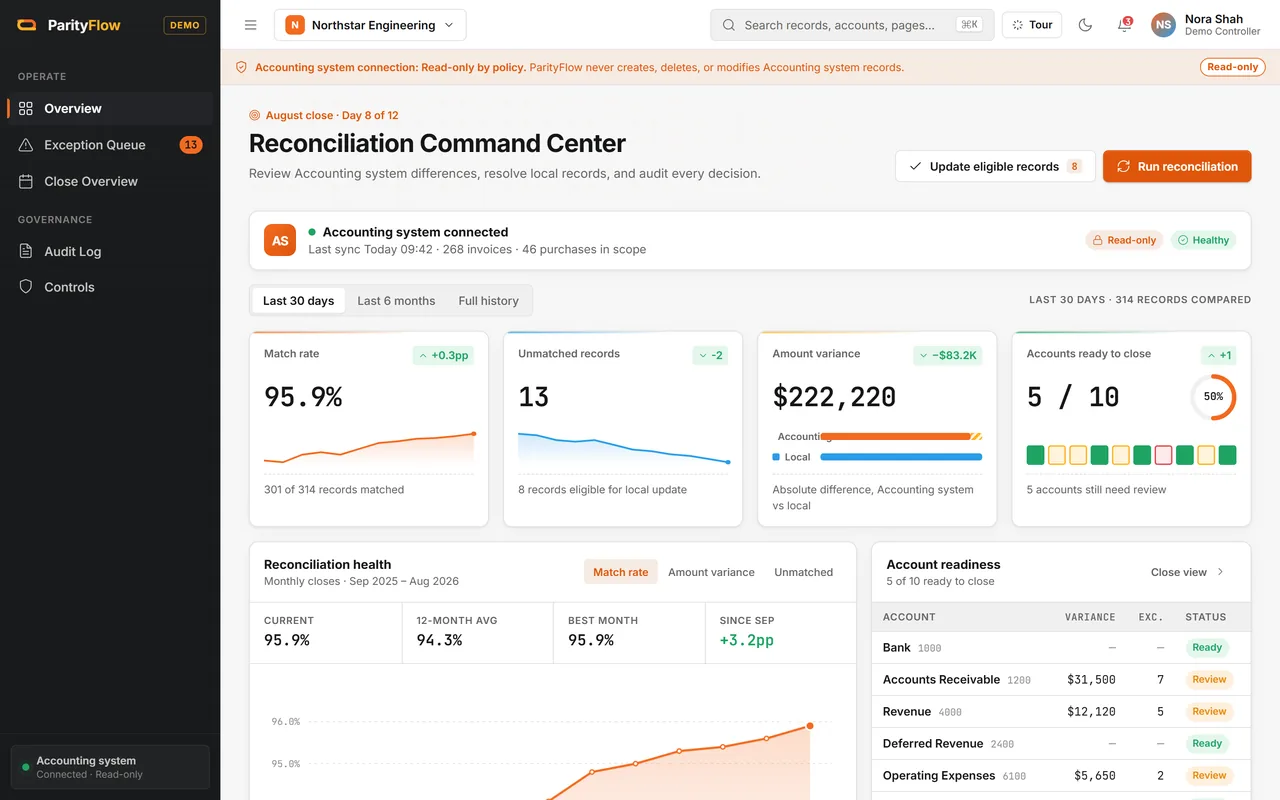1280x800 pixels.
Task: Start the Tour button
Action: (1032, 25)
